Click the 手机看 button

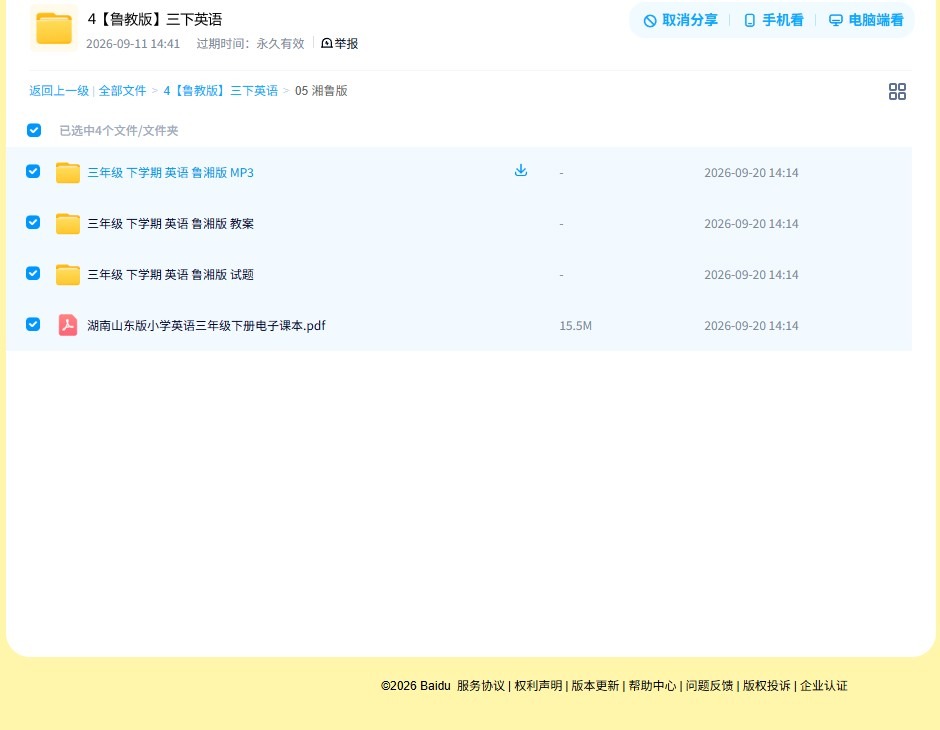(773, 20)
